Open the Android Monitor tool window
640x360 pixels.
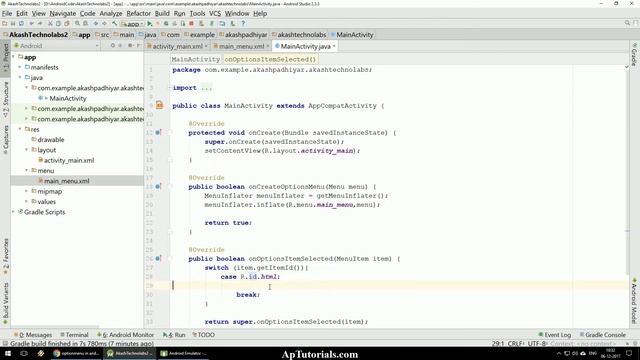click(x=125, y=335)
